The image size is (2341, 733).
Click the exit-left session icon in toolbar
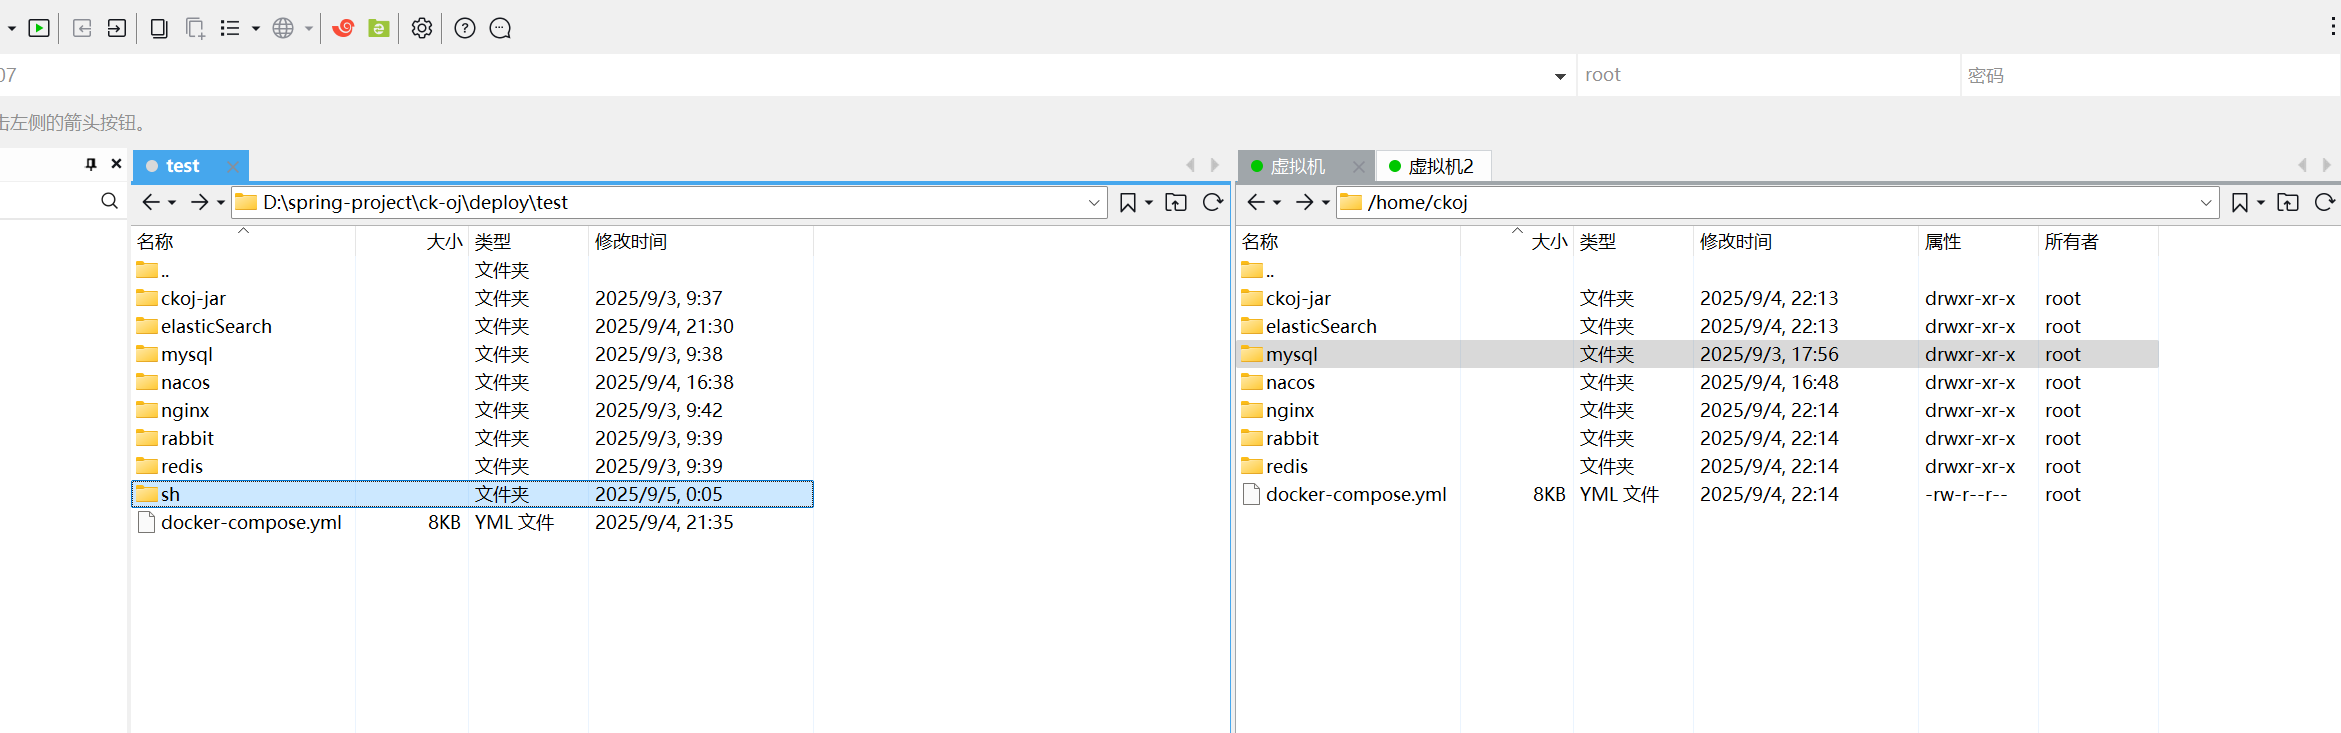(82, 28)
